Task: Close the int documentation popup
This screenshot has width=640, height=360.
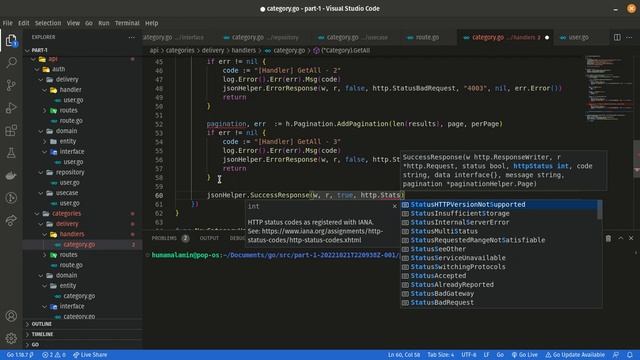Action: [x=394, y=206]
